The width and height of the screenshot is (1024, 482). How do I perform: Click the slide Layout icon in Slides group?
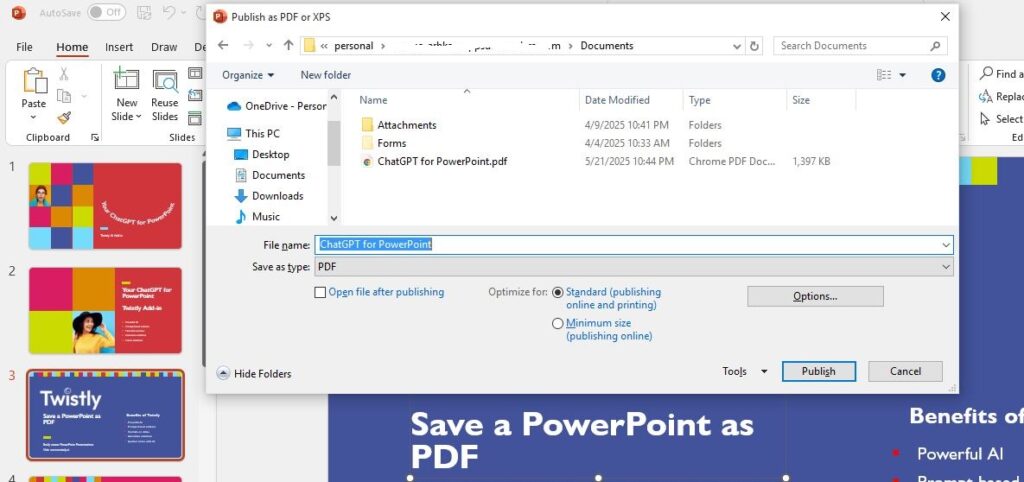(195, 73)
